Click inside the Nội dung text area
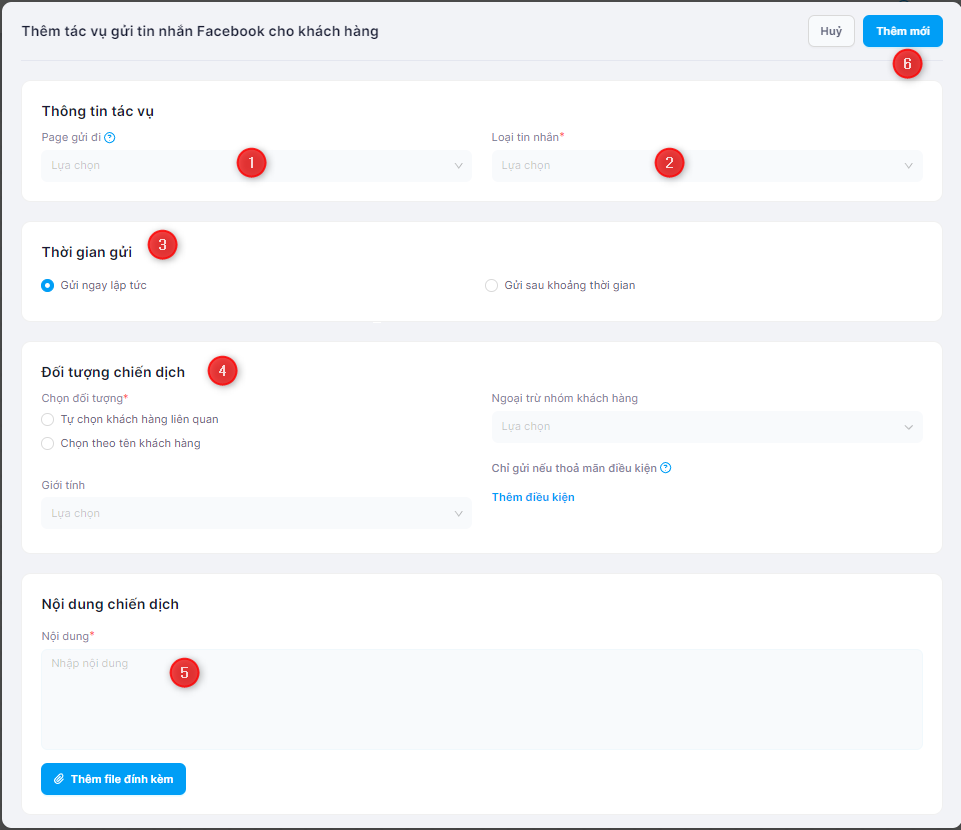The height and width of the screenshot is (830, 961). 480,710
